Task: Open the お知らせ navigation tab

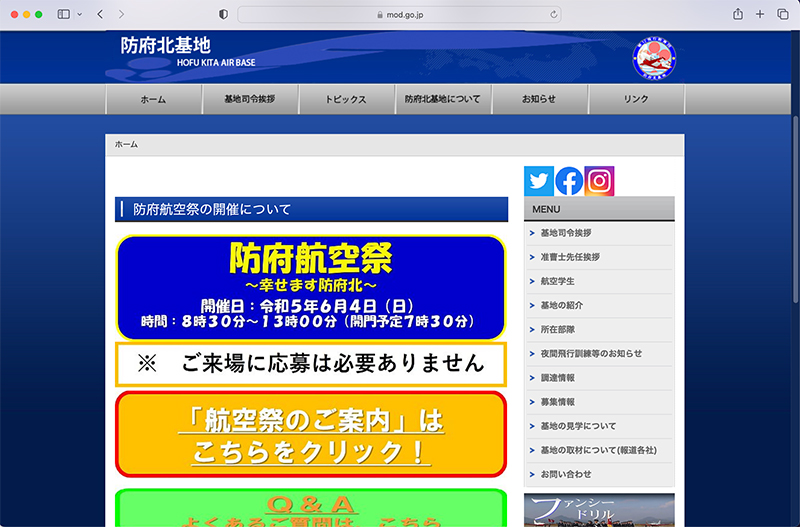Action: pyautogui.click(x=539, y=99)
